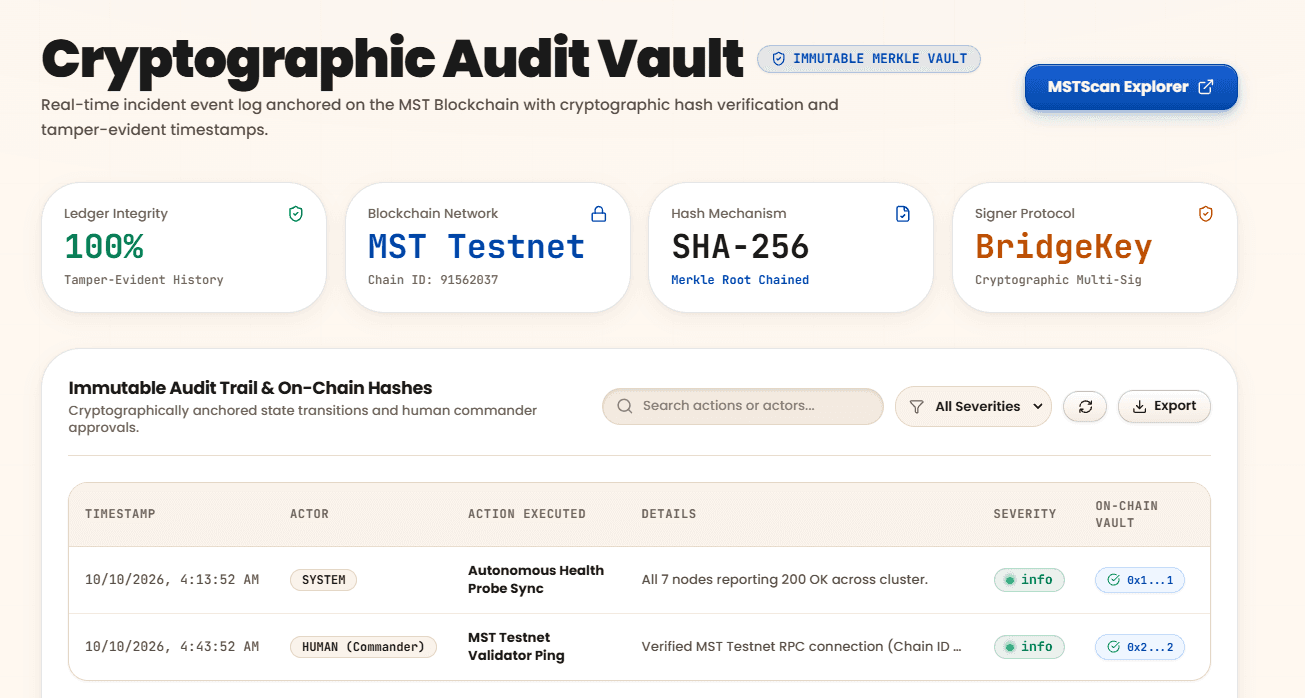1305x698 pixels.
Task: Select the HUMAN (Commander) actor tag
Action: click(364, 647)
